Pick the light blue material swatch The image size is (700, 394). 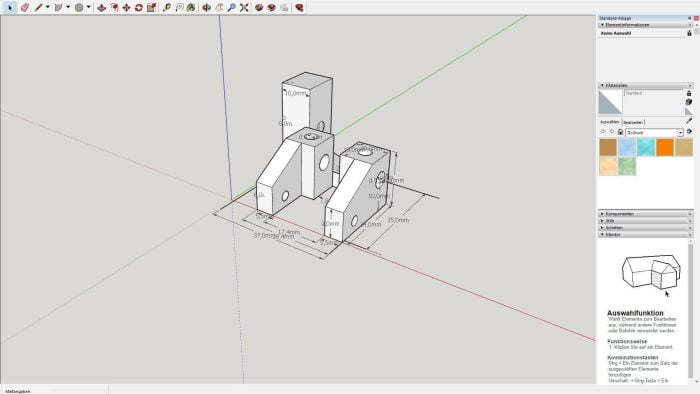click(627, 147)
